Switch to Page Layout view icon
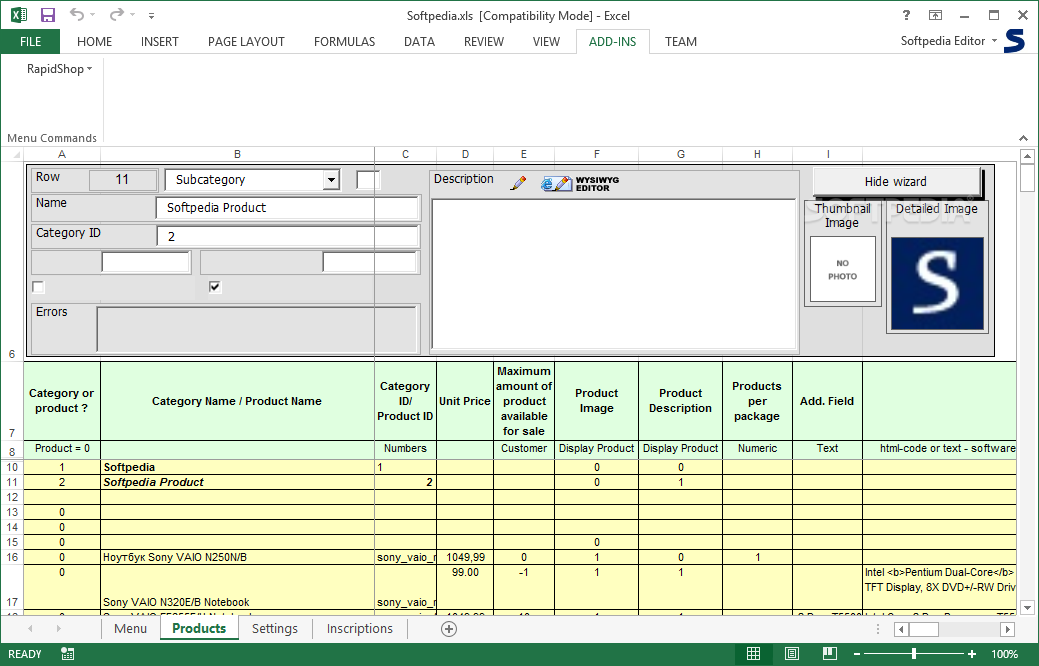Viewport: 1039px width, 666px height. [792, 654]
